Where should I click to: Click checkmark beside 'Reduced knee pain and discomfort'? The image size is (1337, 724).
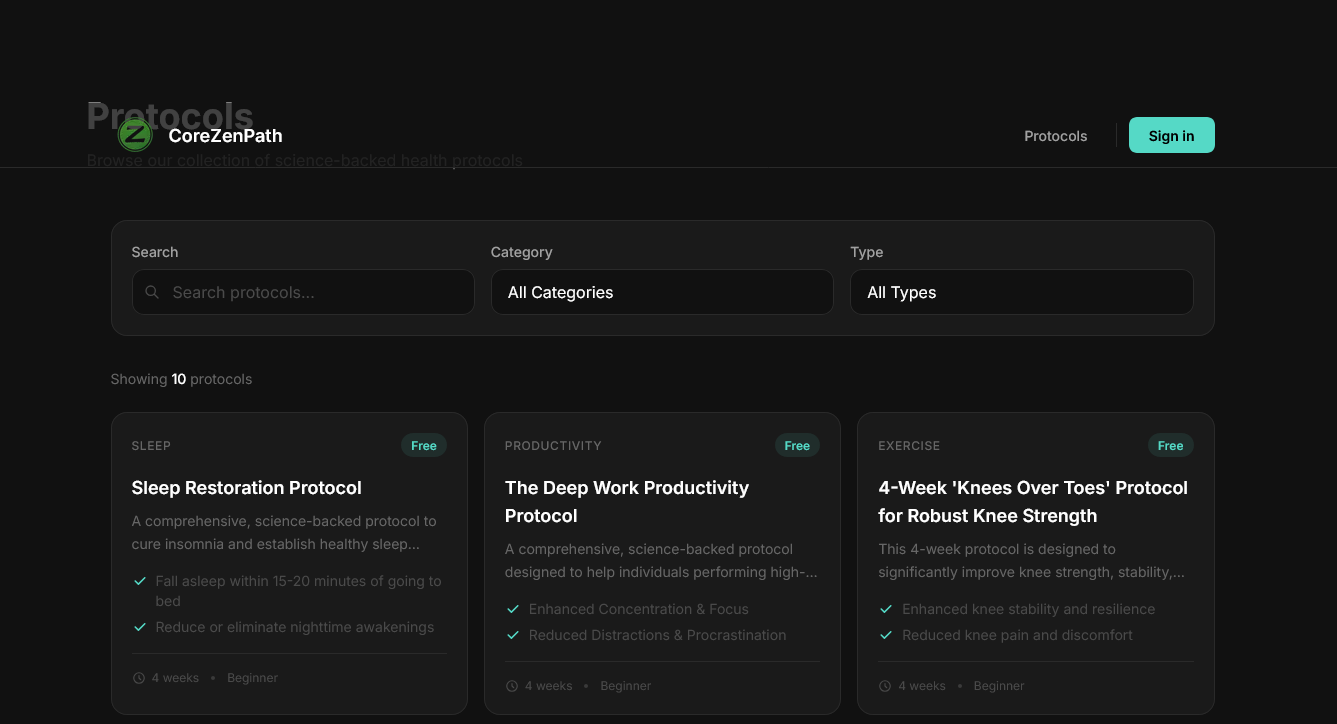(886, 634)
